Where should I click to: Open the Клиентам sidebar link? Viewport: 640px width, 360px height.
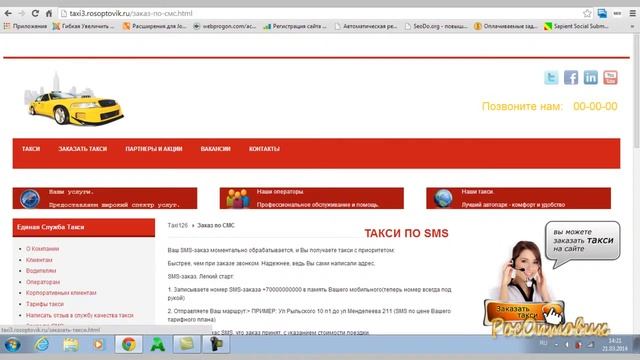39,260
